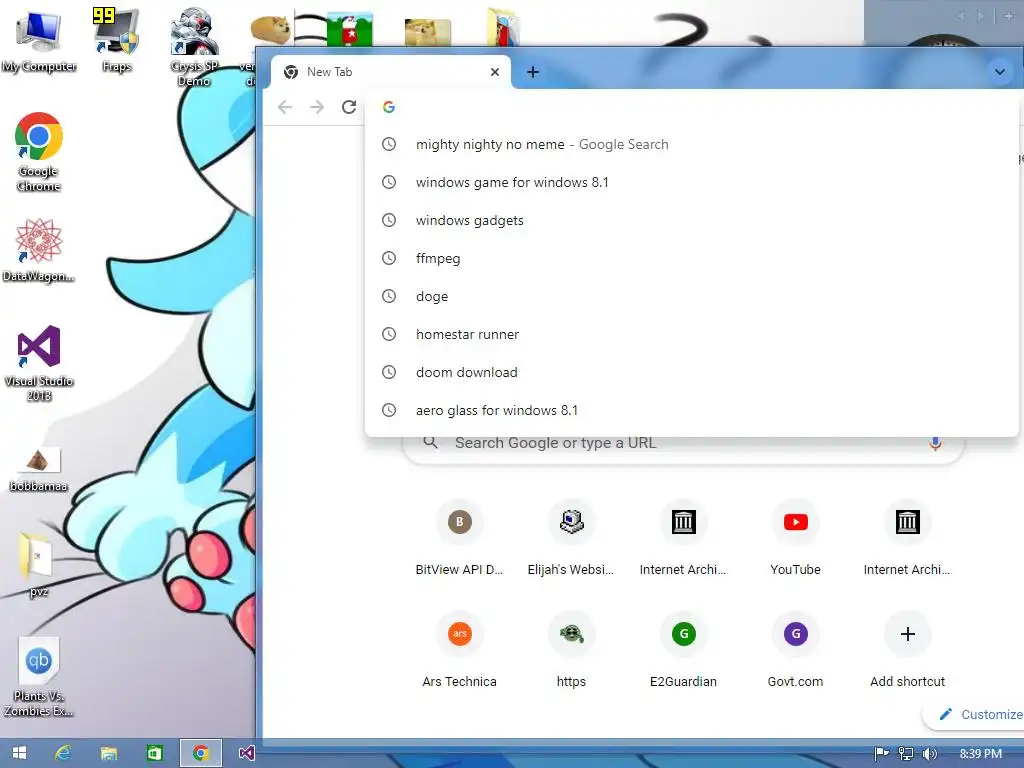Pick the 'doom download' suggestion

point(692,372)
